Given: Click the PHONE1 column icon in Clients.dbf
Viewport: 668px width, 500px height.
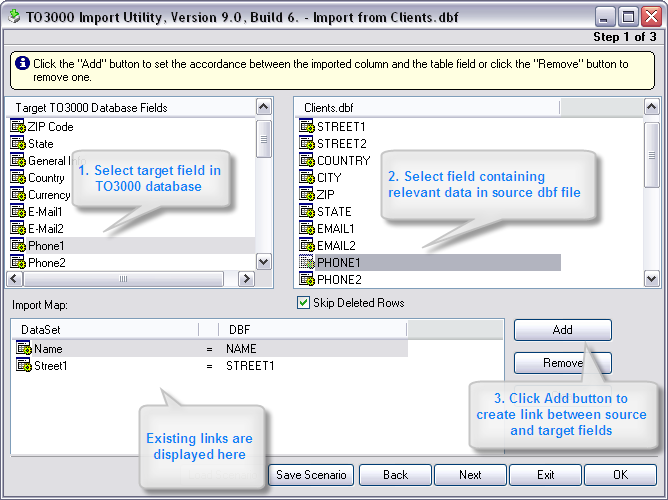Looking at the screenshot, I should [307, 263].
